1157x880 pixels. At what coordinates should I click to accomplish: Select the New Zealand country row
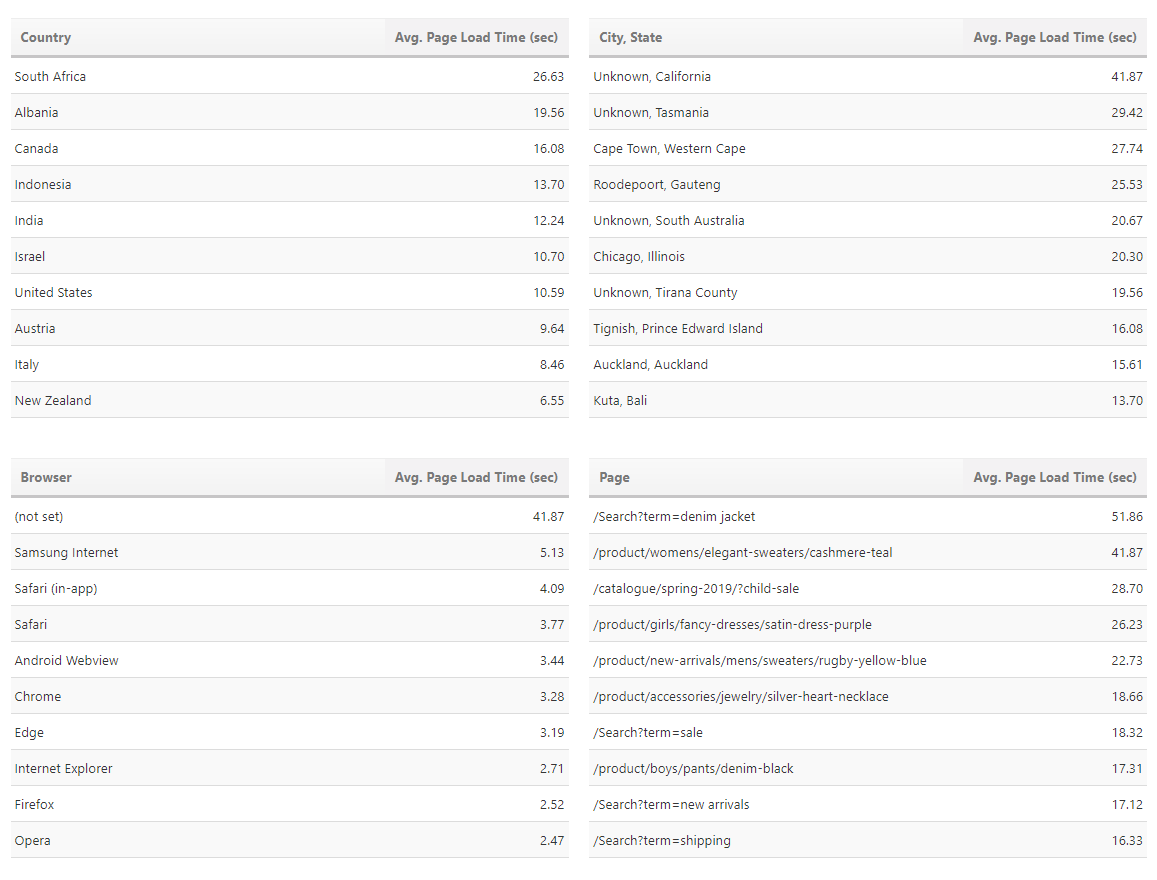(53, 401)
